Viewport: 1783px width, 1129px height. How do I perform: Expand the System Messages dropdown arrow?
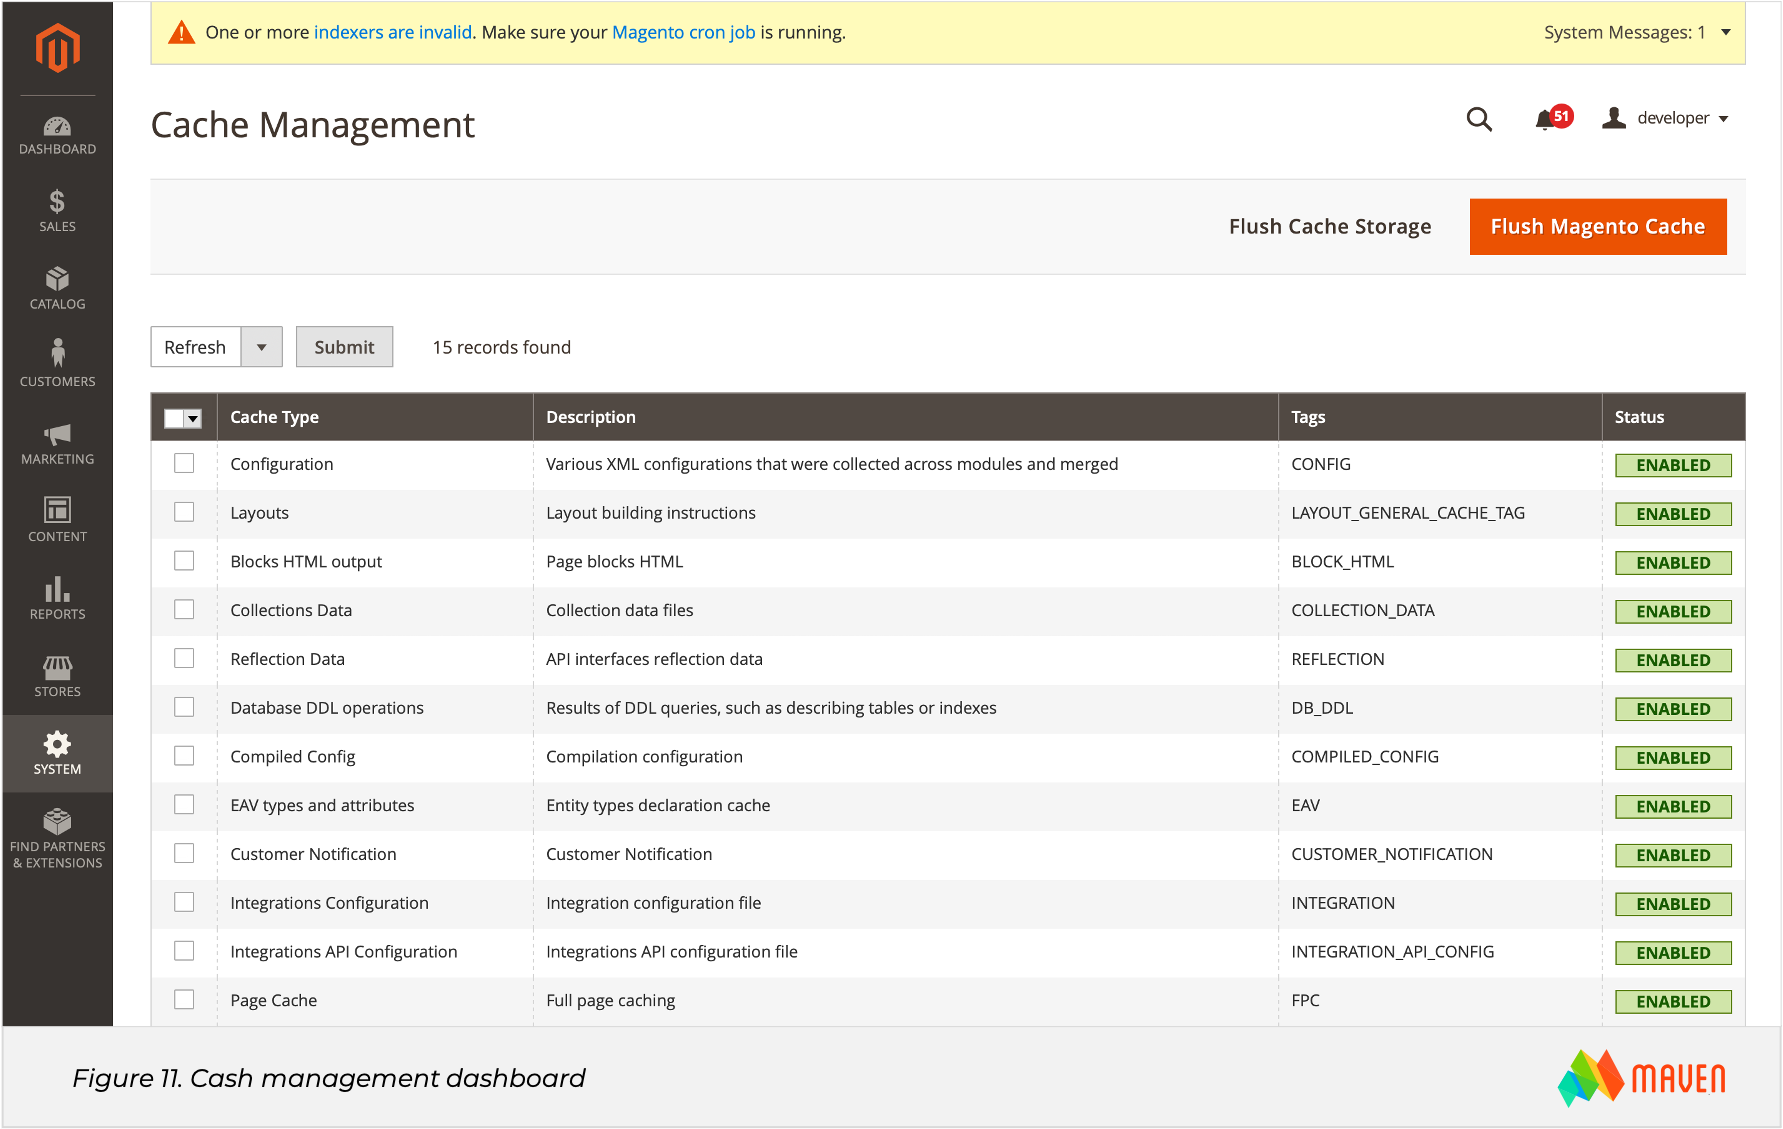click(x=1726, y=32)
